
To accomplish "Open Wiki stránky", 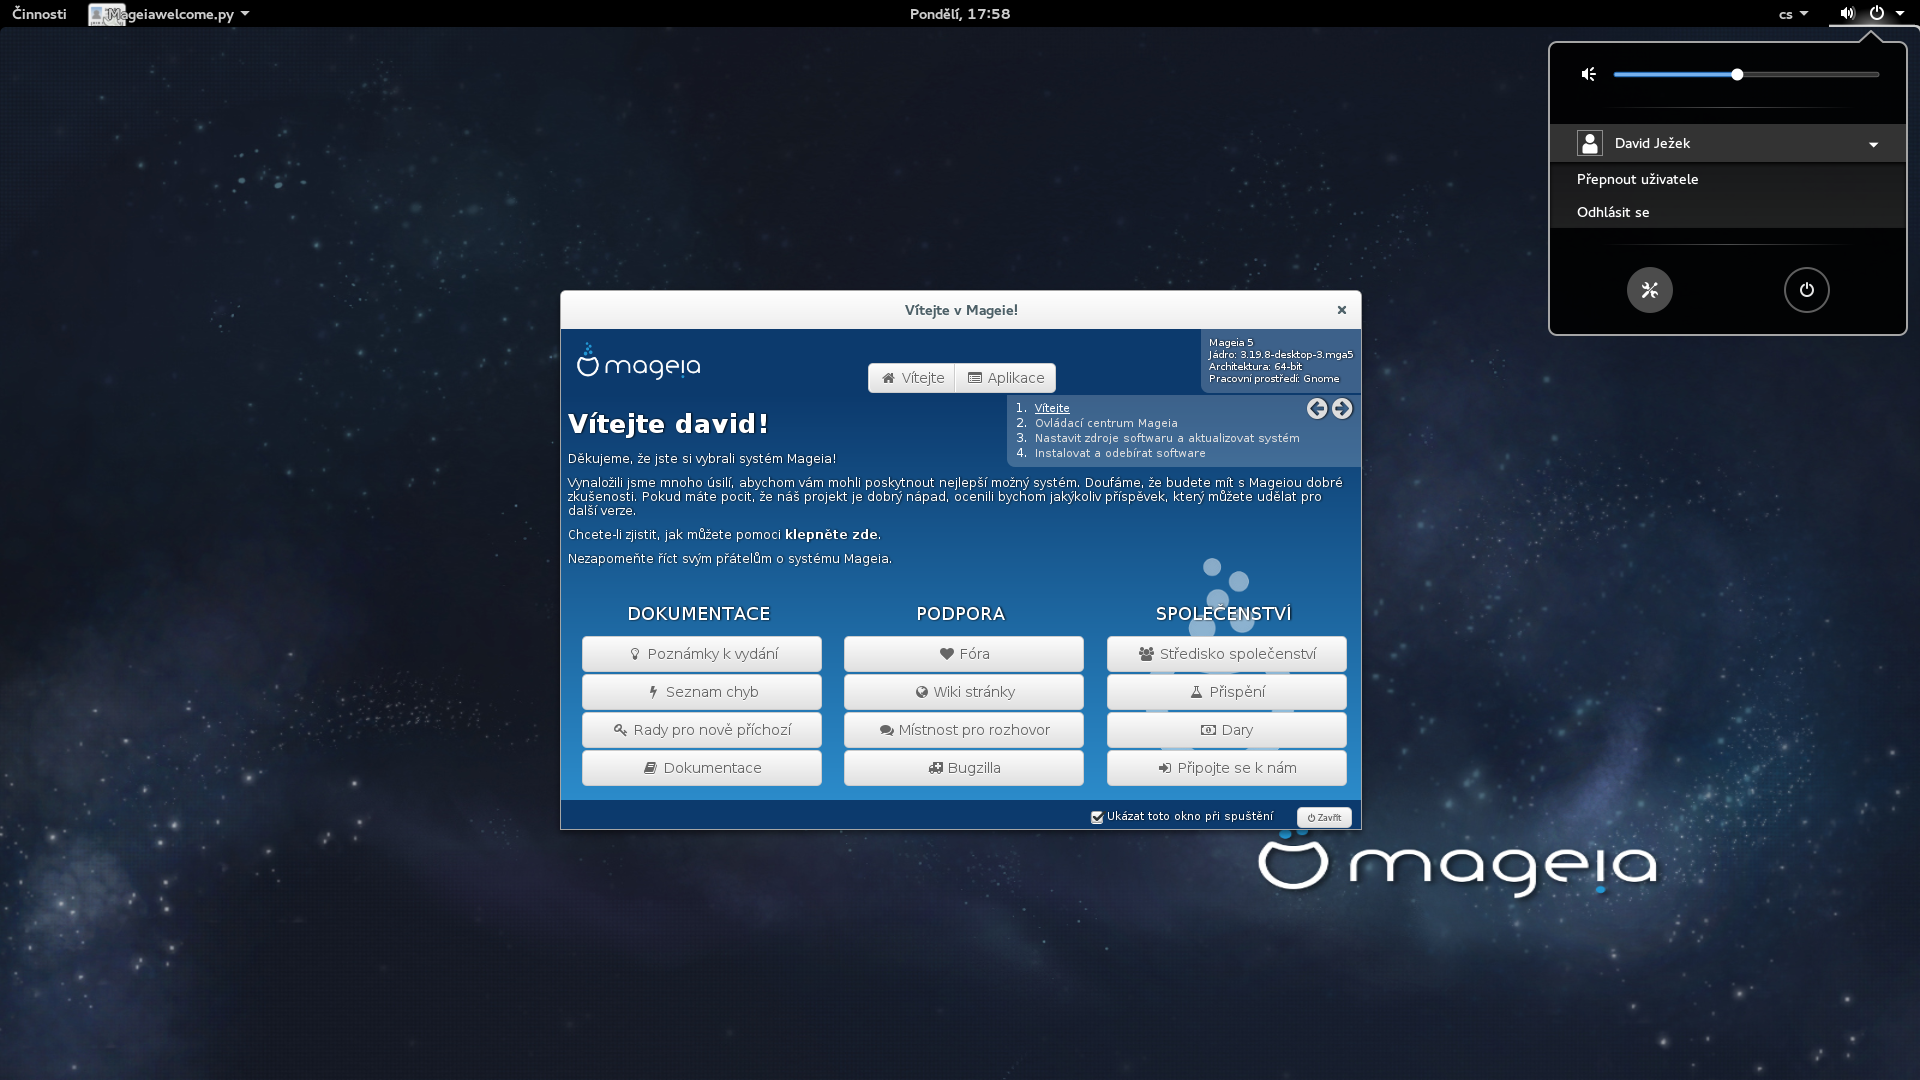I will click(x=964, y=692).
